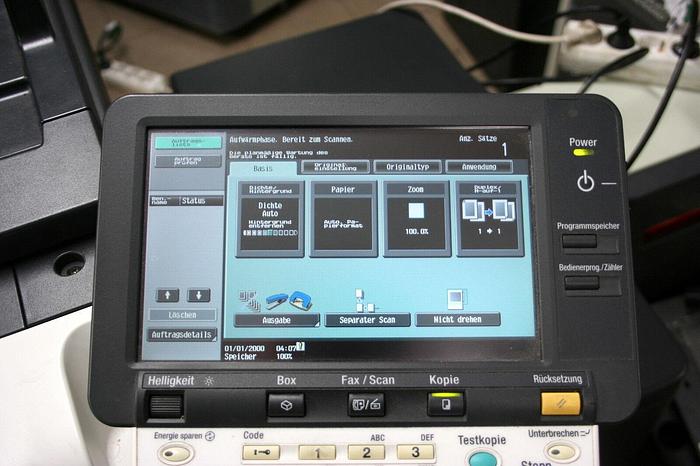
Task: Push the teal Testkopie button
Action: [x=482, y=460]
